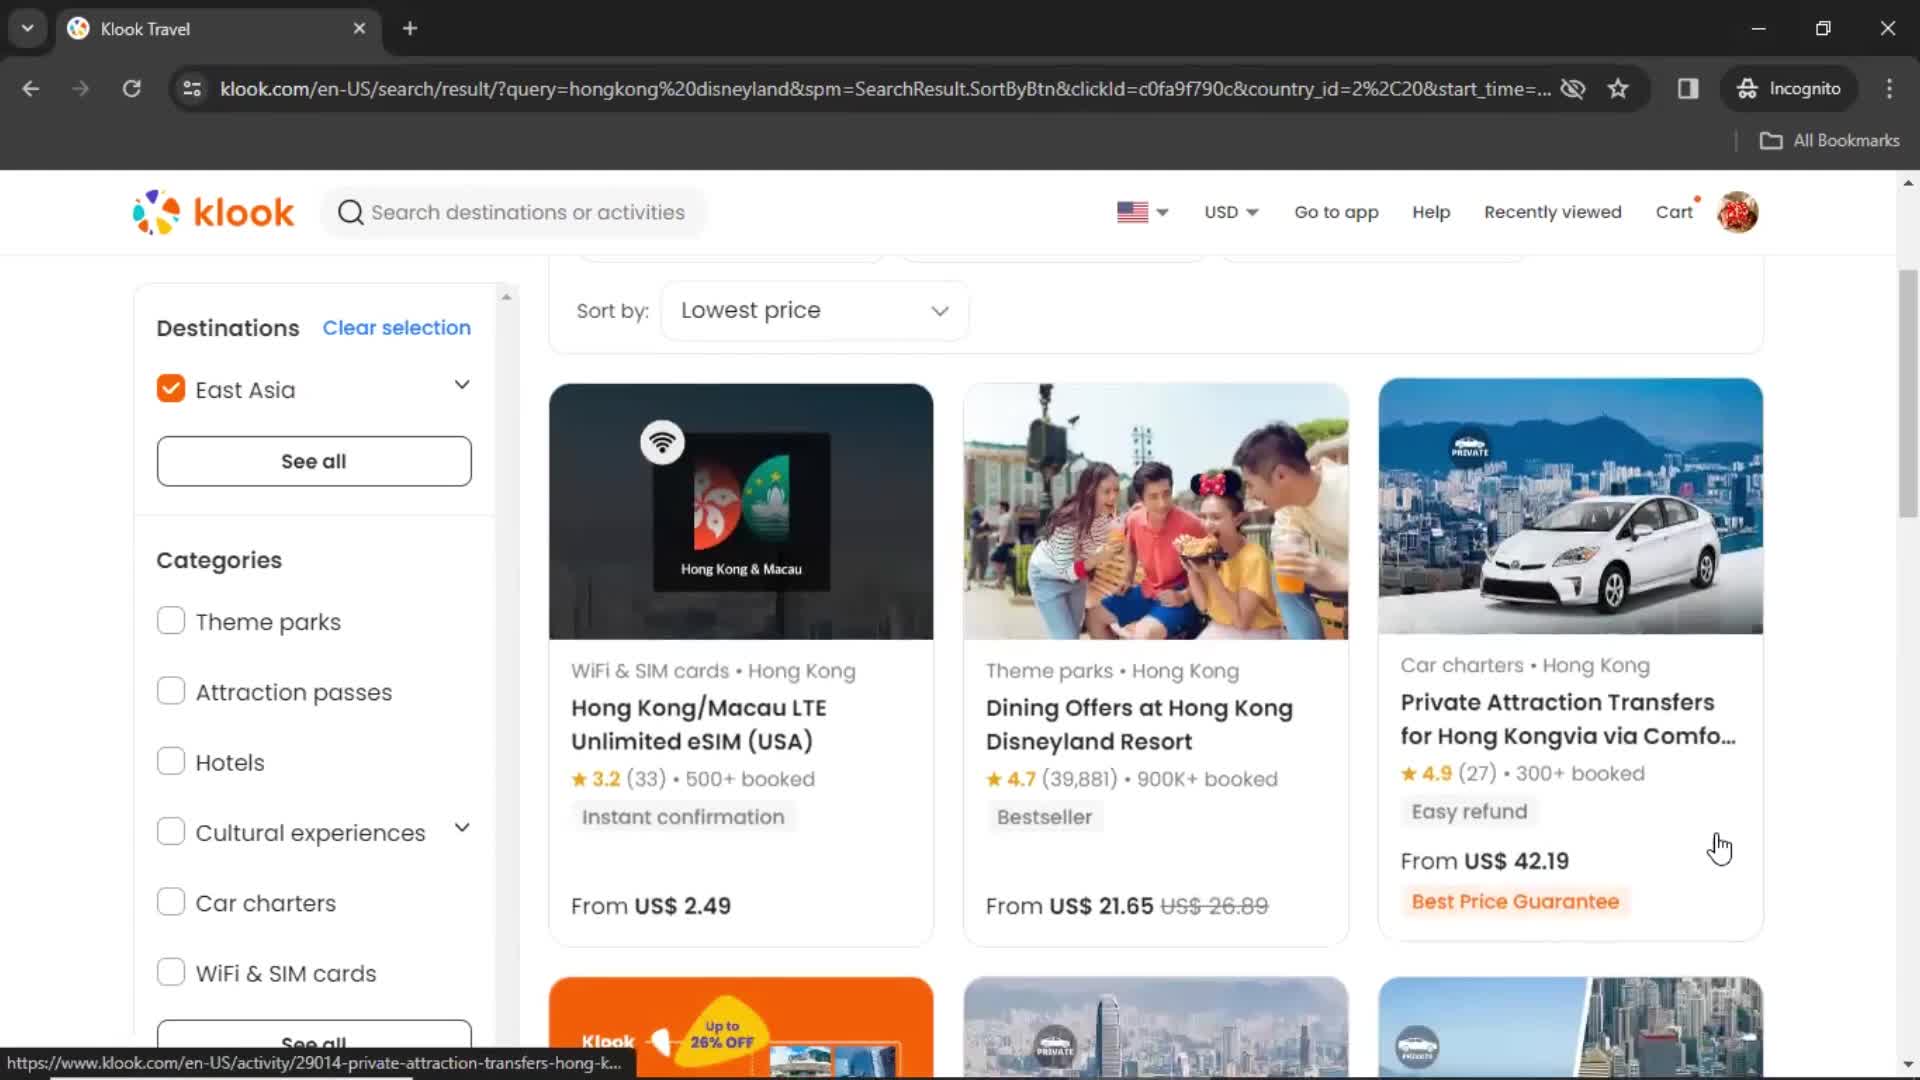The height and width of the screenshot is (1080, 1920).
Task: Enable the Theme parks category checkbox
Action: [x=170, y=621]
